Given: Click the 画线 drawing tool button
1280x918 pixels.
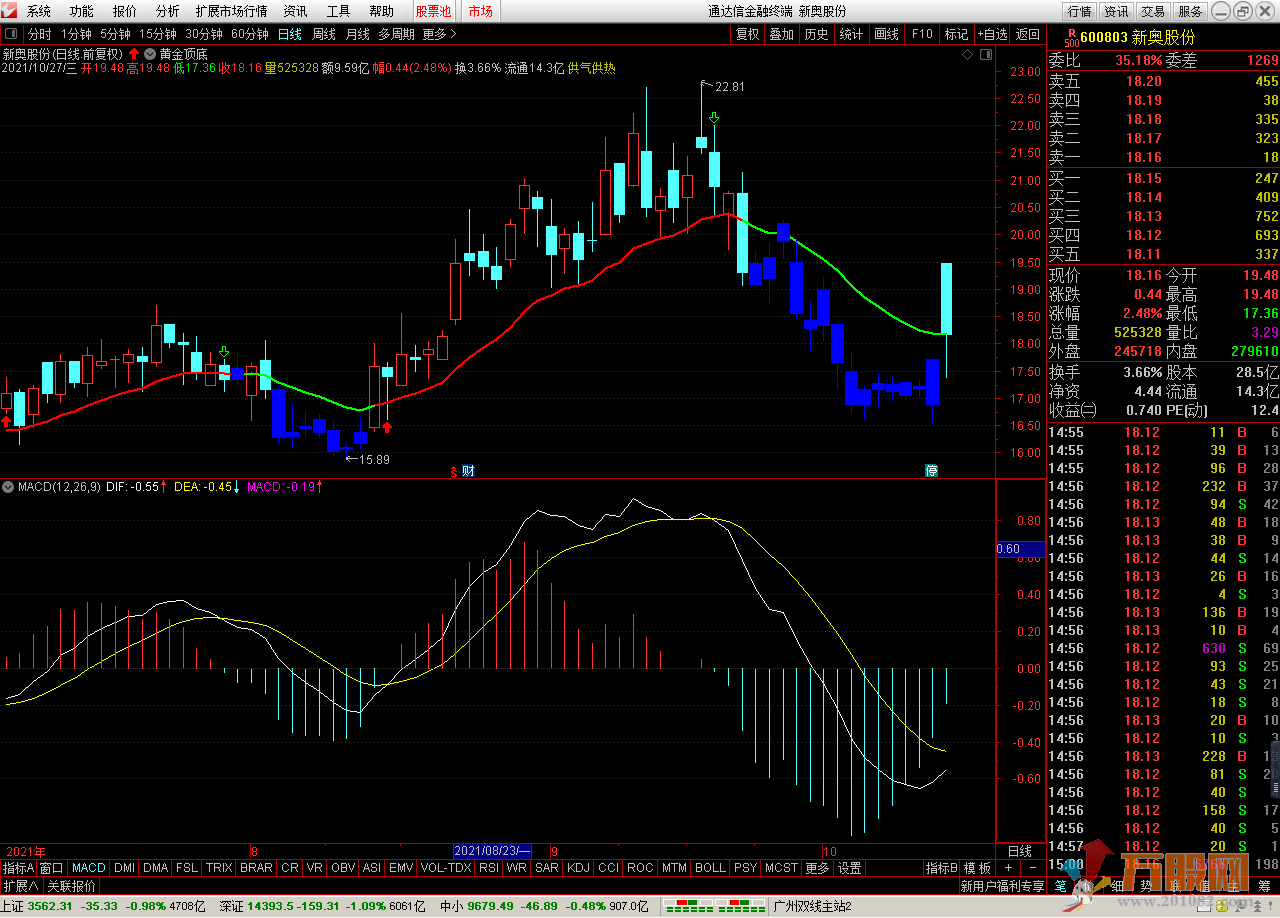Looking at the screenshot, I should (x=887, y=34).
